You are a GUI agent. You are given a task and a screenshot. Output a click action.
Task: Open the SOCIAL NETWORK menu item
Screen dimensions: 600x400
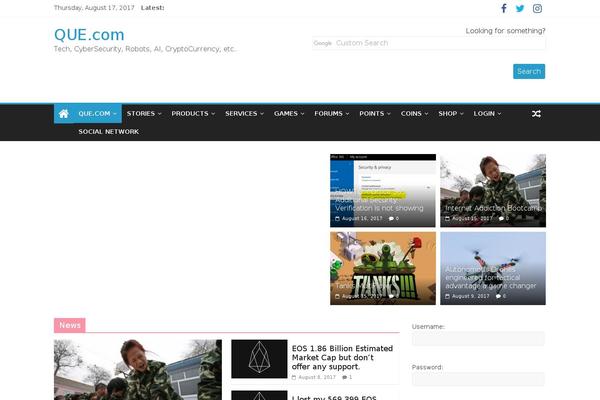[109, 132]
